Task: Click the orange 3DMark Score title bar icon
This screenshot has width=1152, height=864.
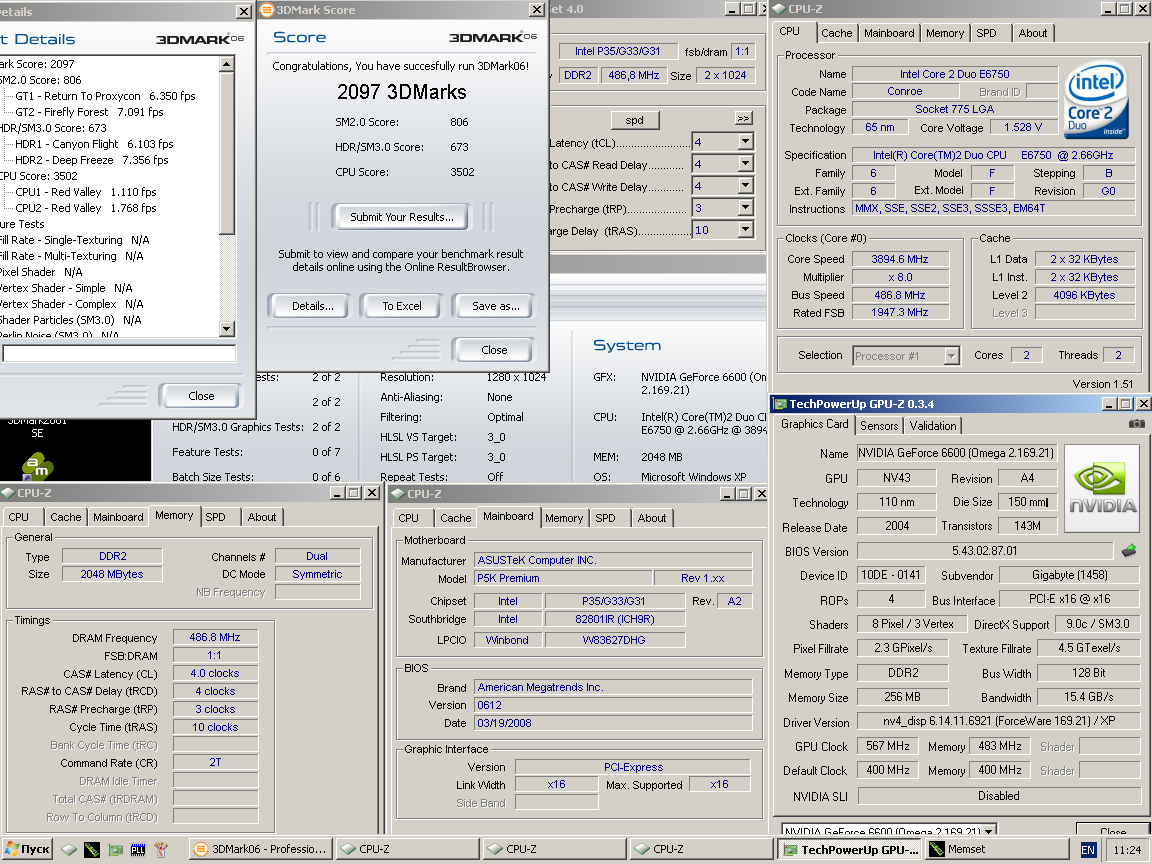Action: (x=267, y=10)
